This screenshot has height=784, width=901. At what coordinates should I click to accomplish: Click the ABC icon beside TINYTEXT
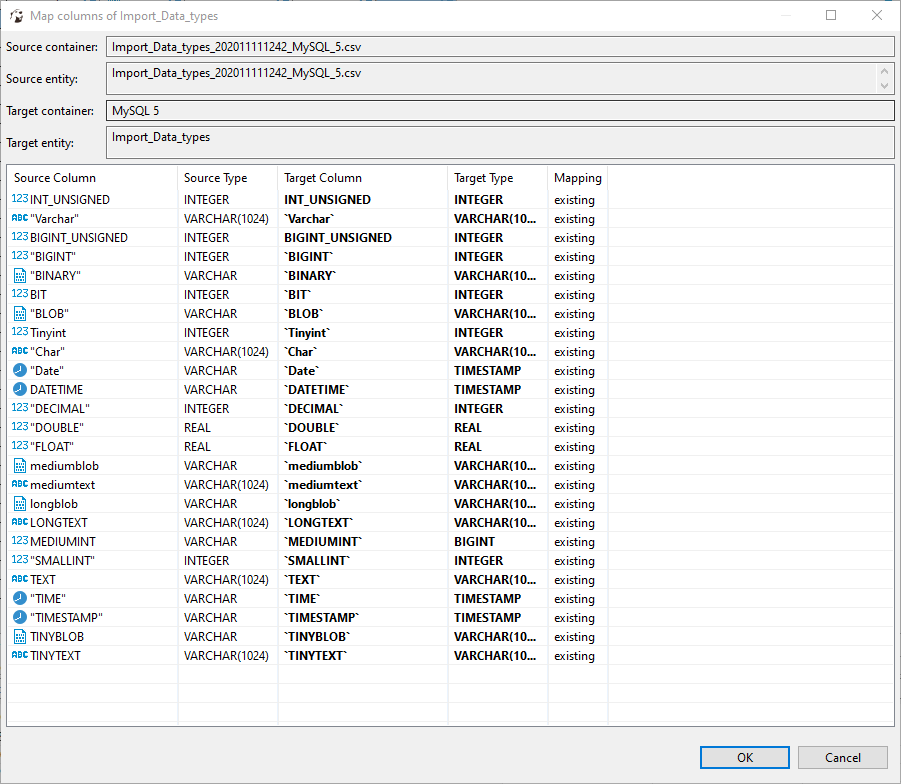point(18,655)
